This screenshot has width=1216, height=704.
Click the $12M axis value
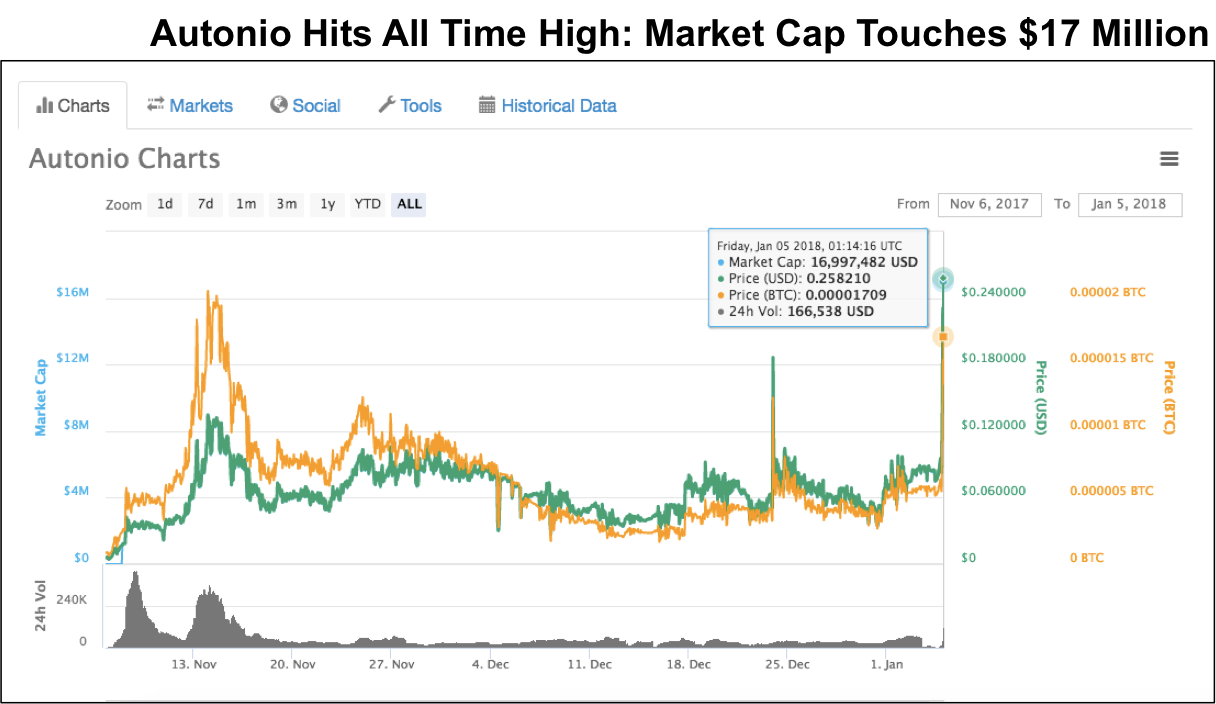73,358
